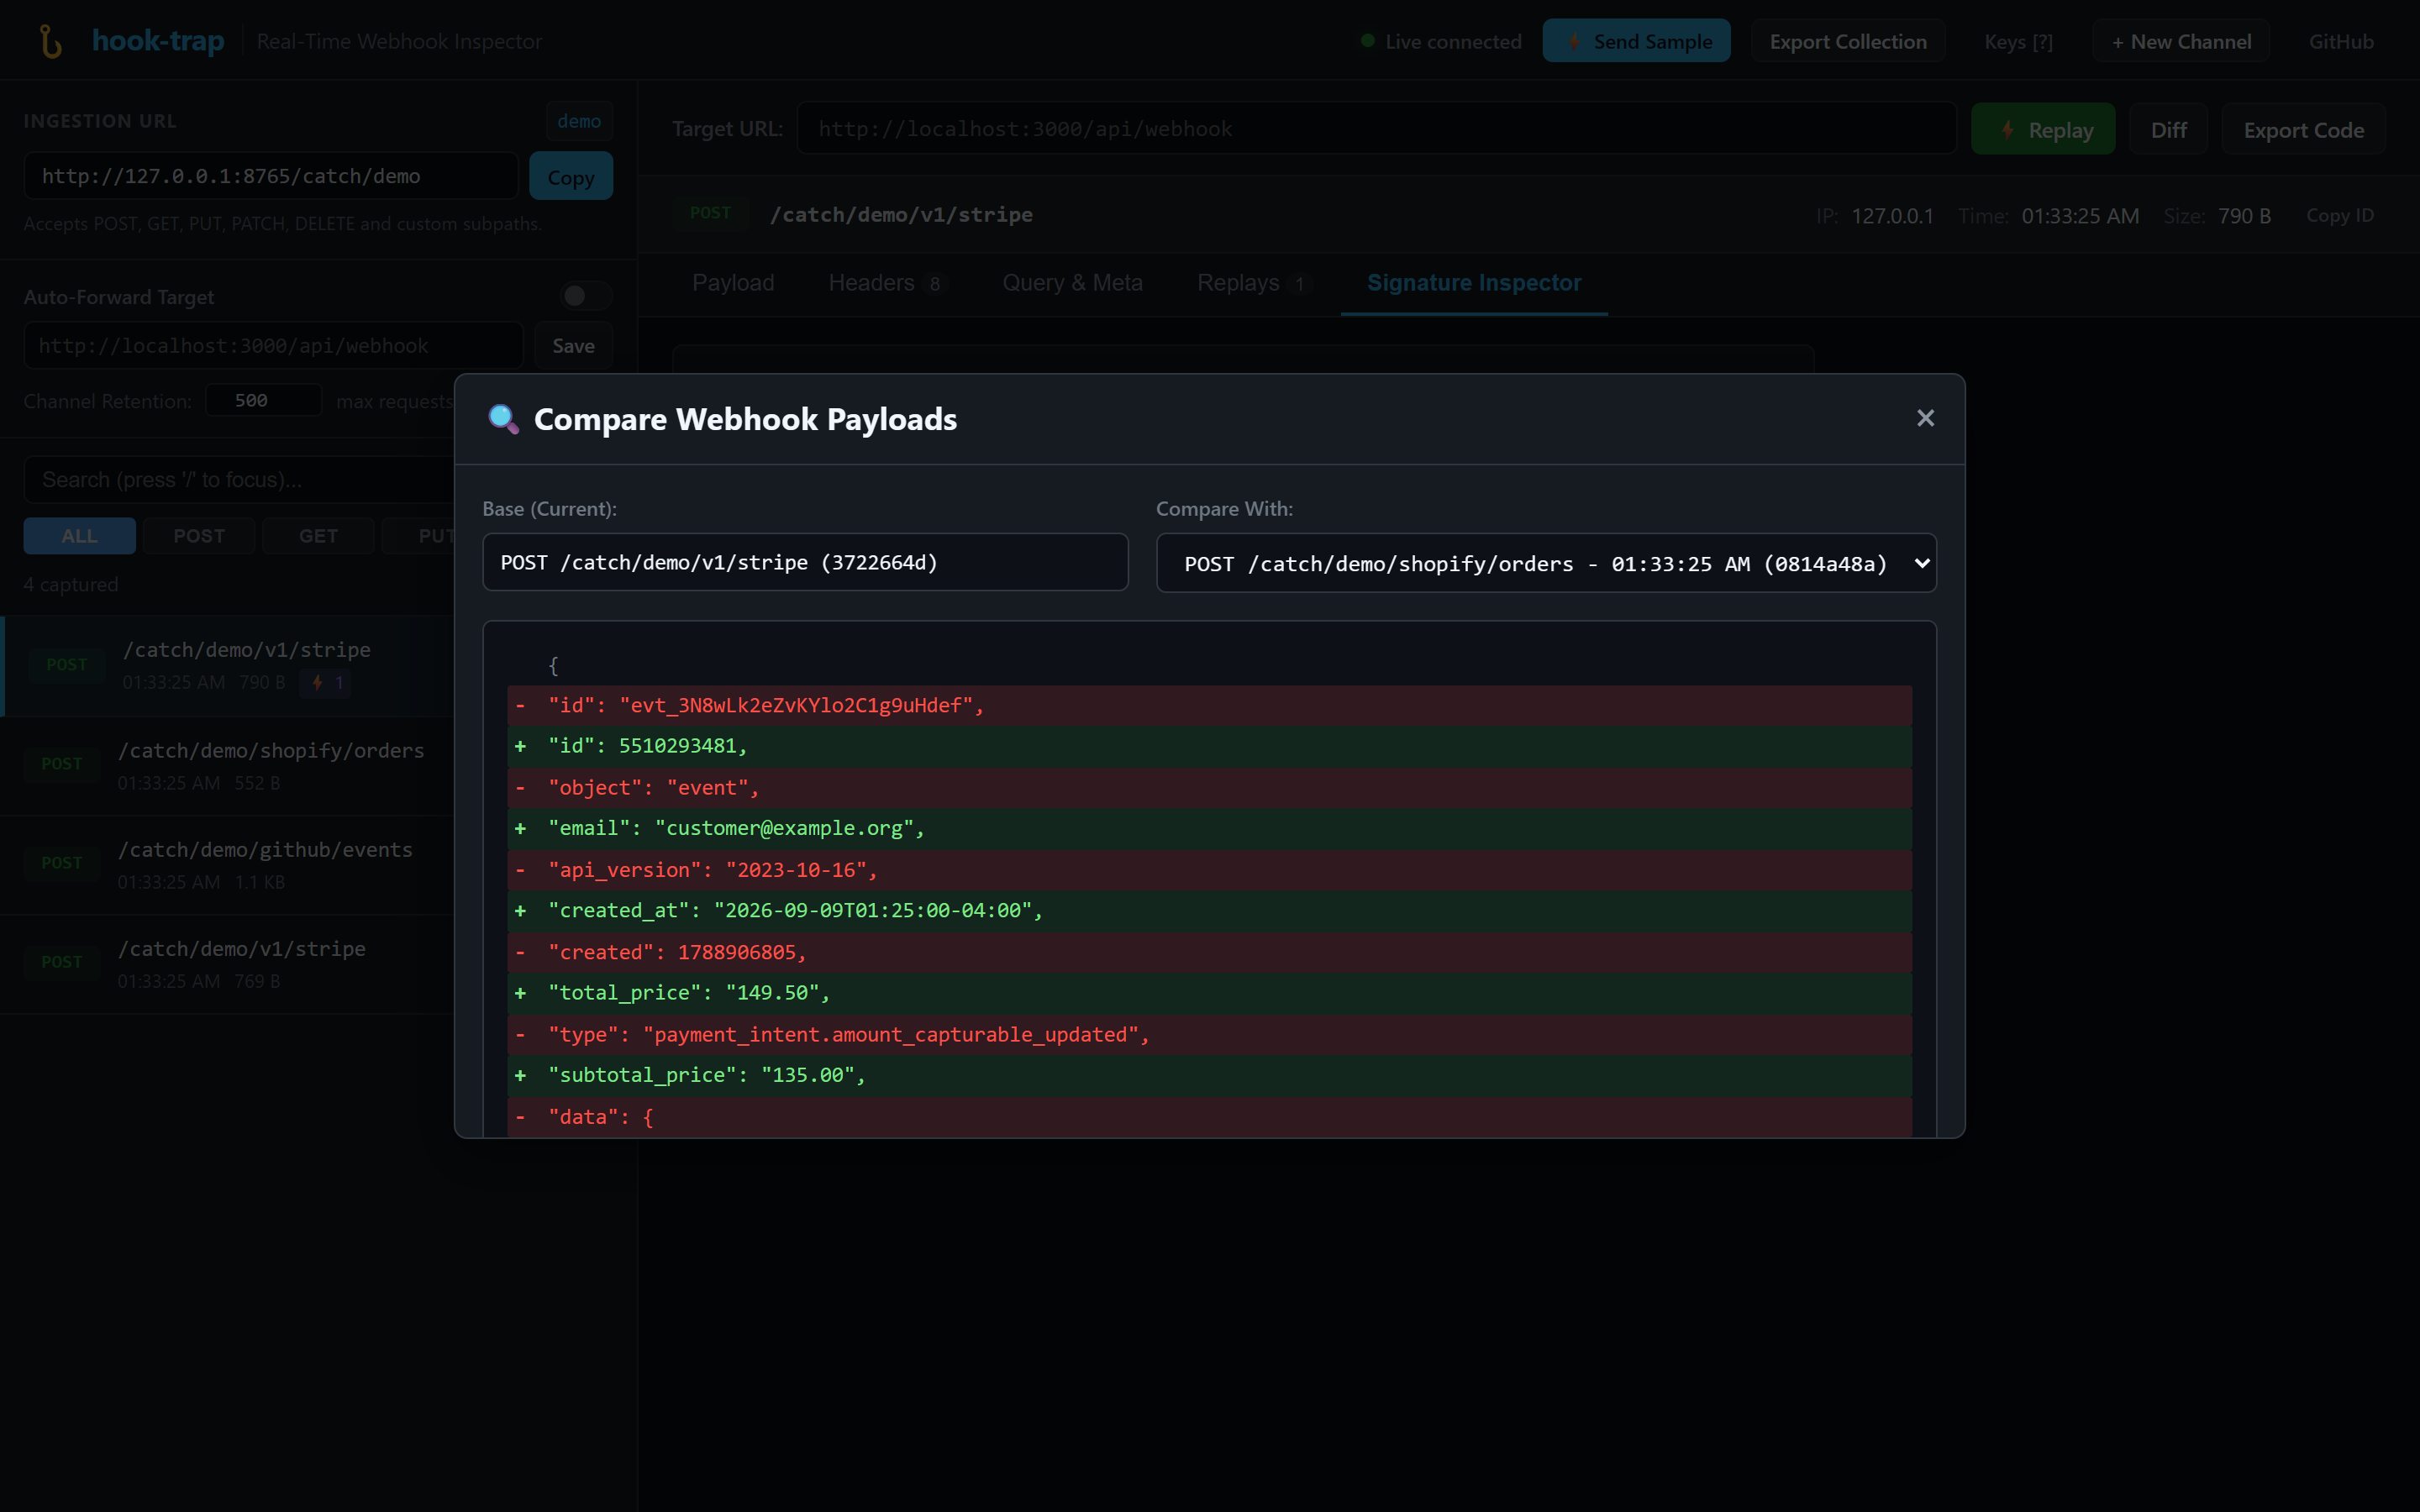Click the ingestion URL text field
2420x1512 pixels.
(x=271, y=176)
